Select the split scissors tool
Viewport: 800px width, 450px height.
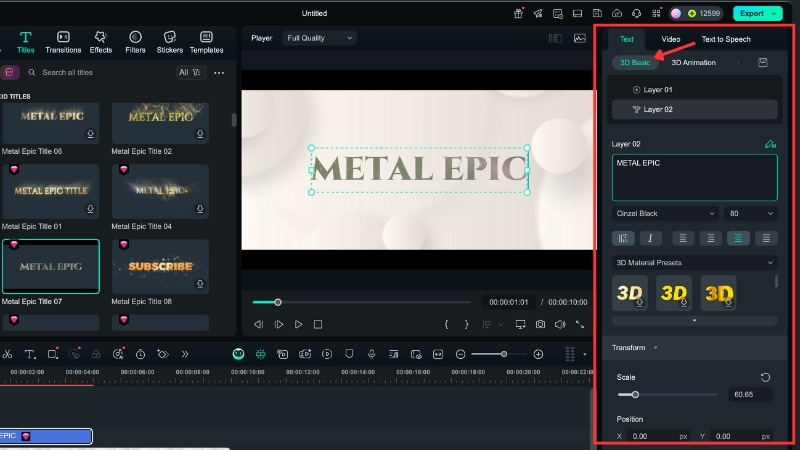tap(7, 354)
